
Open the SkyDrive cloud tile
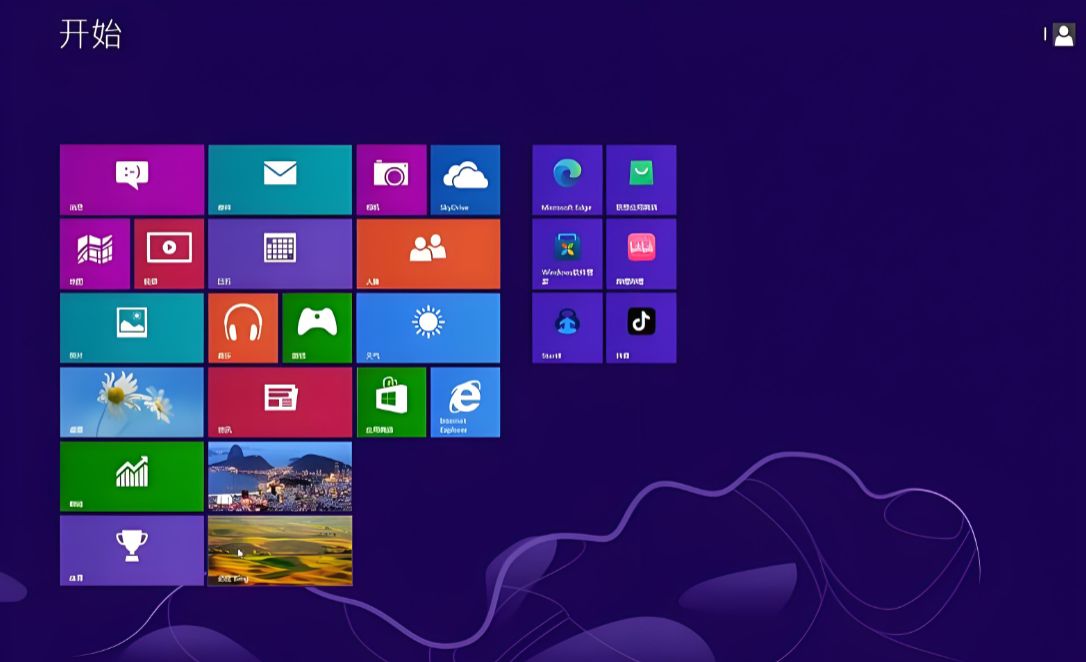coord(465,179)
